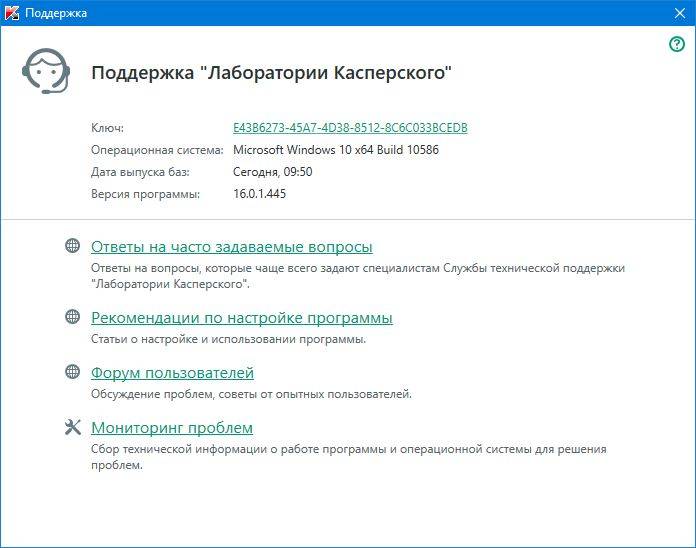Click globe icon beside settings recommendations link
The image size is (696, 548).
coord(72,316)
